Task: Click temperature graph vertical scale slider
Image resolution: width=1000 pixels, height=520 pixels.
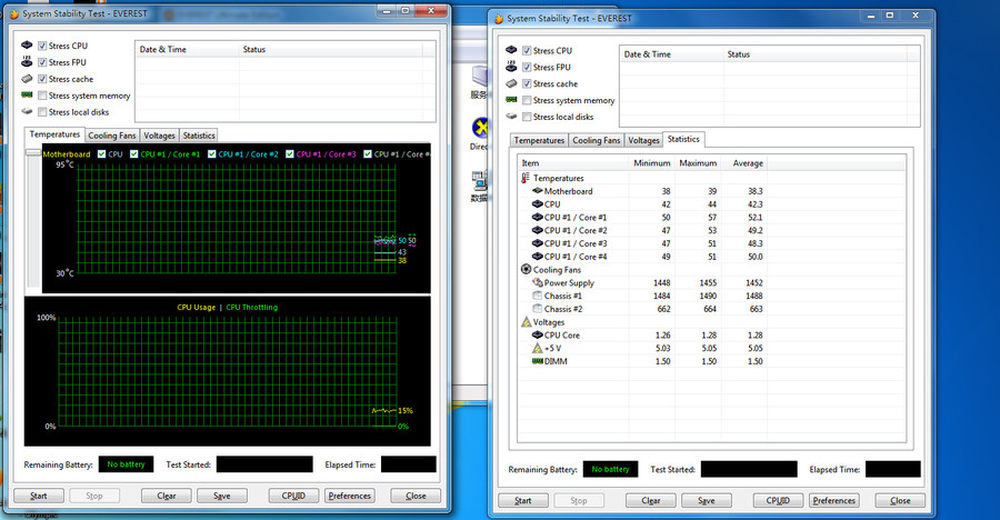Action: 33,153
